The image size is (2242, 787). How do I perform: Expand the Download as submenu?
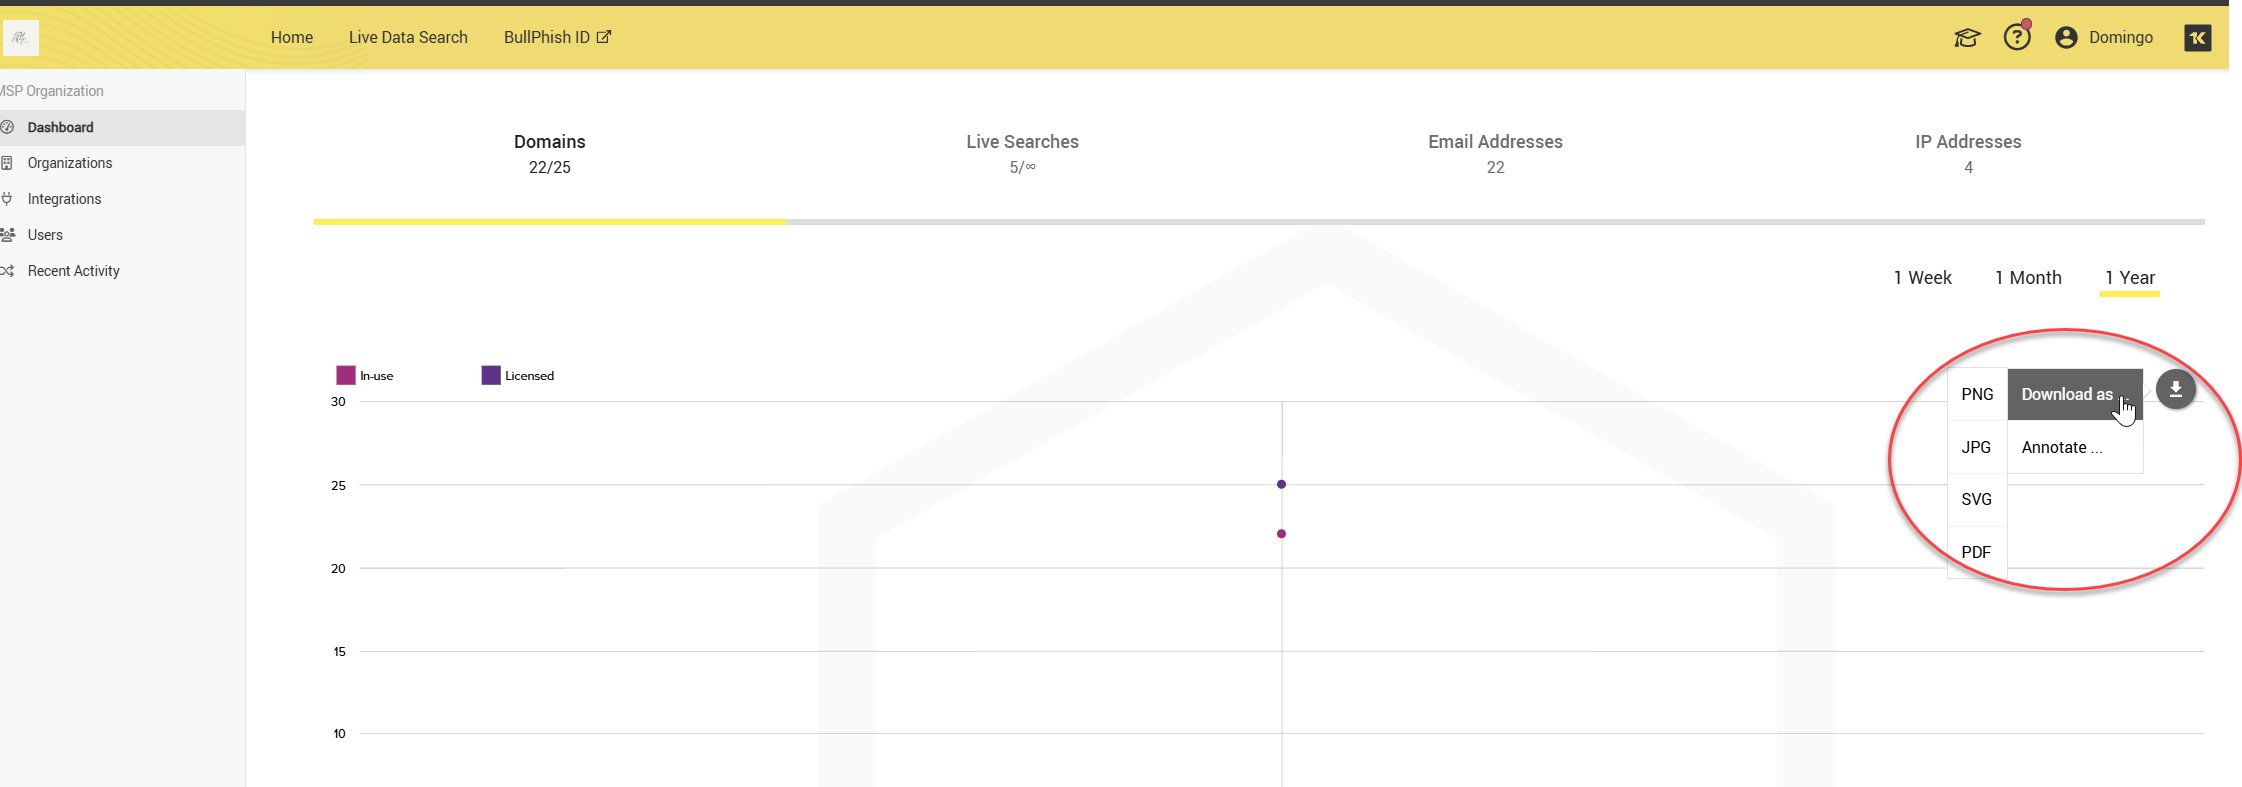(x=2067, y=394)
